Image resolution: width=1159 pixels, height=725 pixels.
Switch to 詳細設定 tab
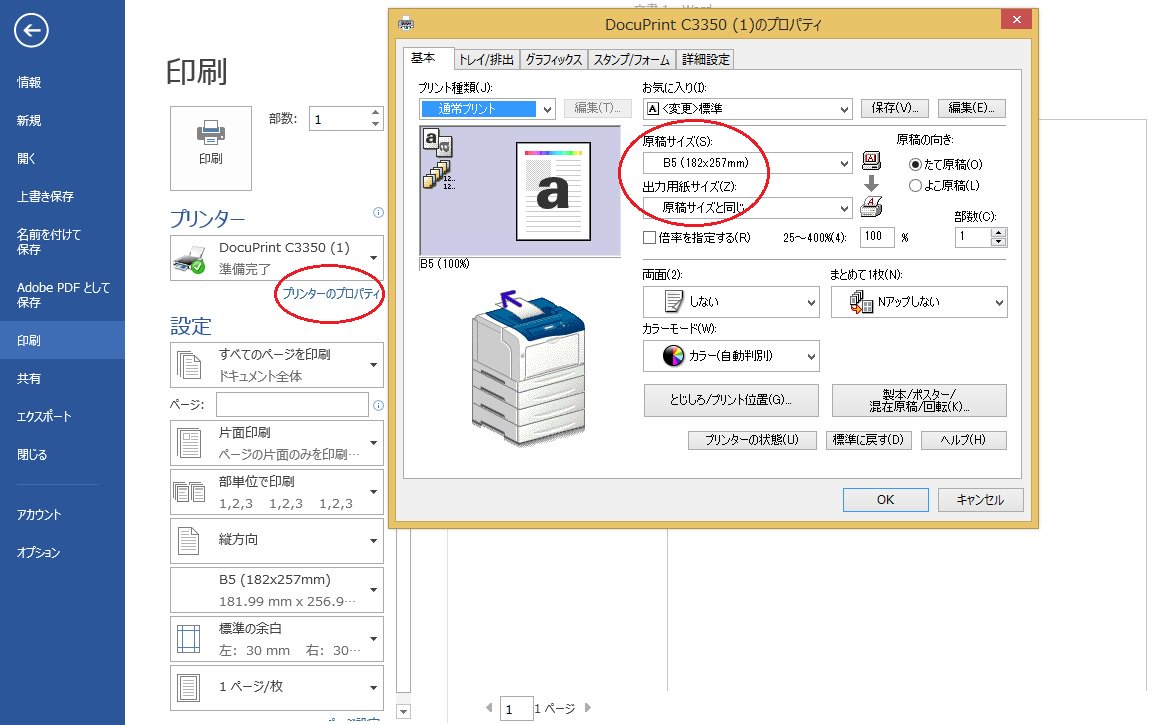click(x=706, y=59)
